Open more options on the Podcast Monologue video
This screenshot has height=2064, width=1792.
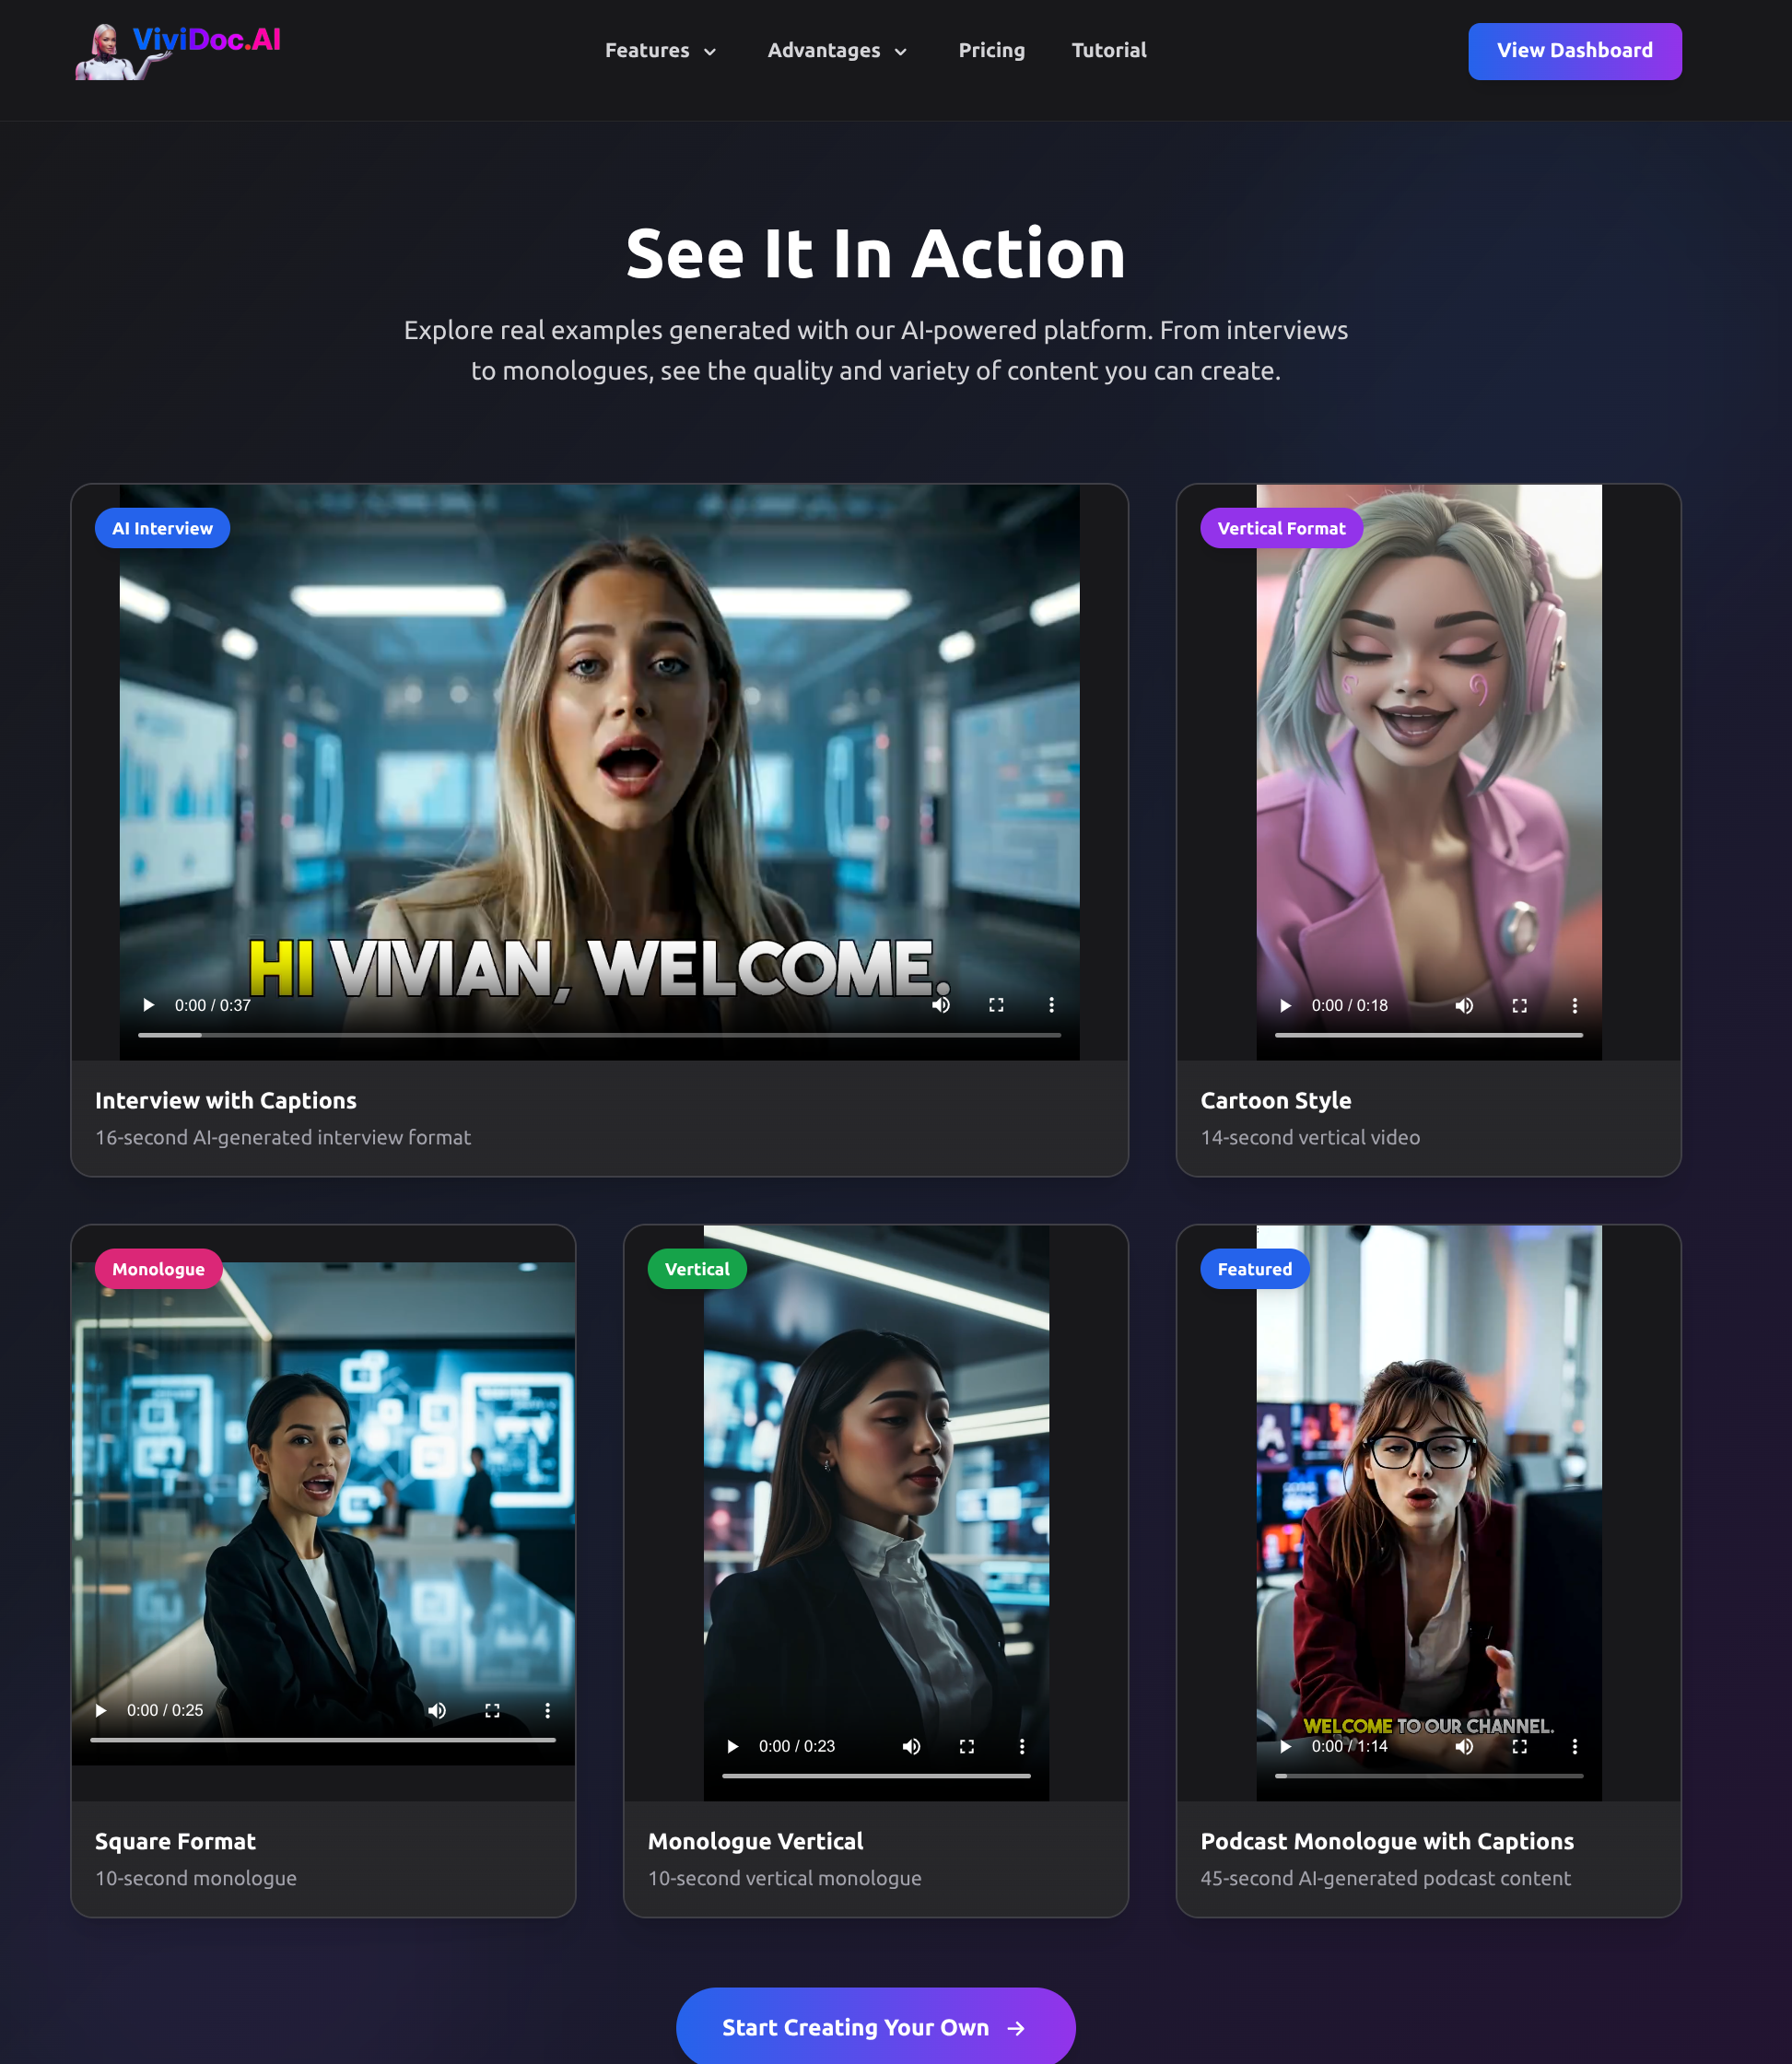coord(1575,1746)
